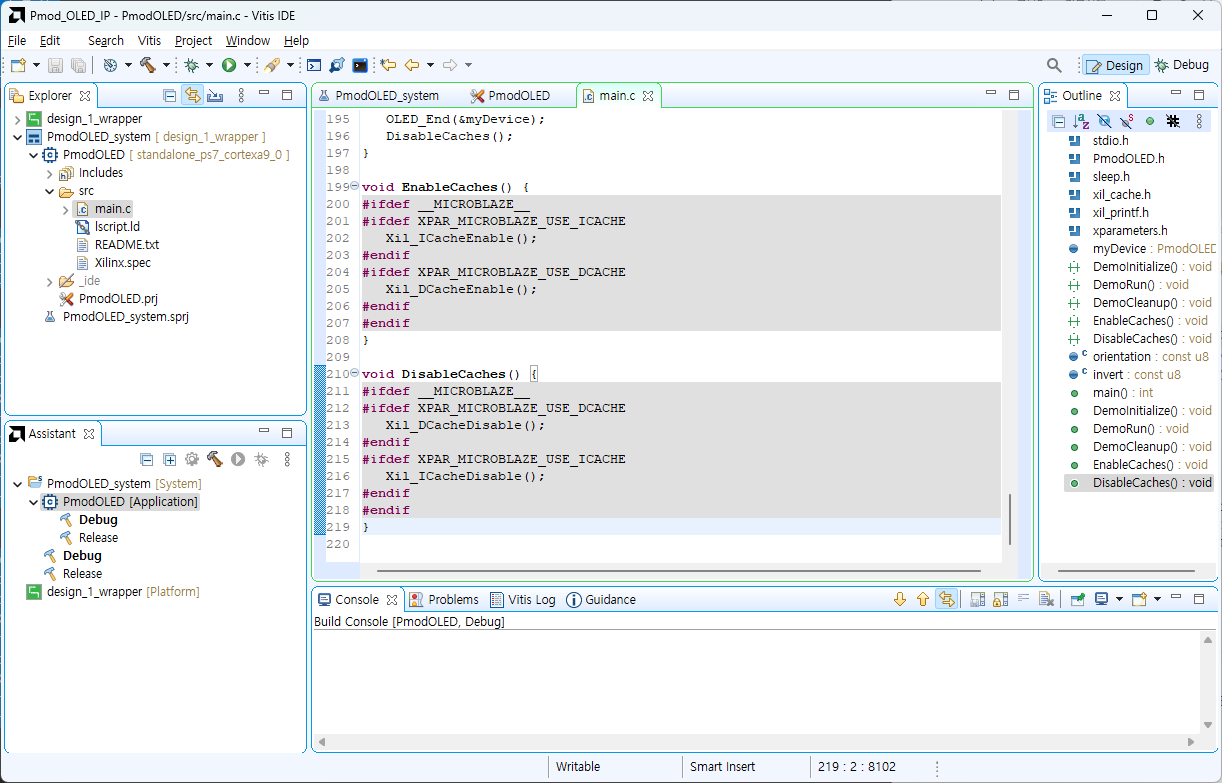Expand the design_1_wrapper tree node
This screenshot has height=783, width=1222.
point(17,119)
